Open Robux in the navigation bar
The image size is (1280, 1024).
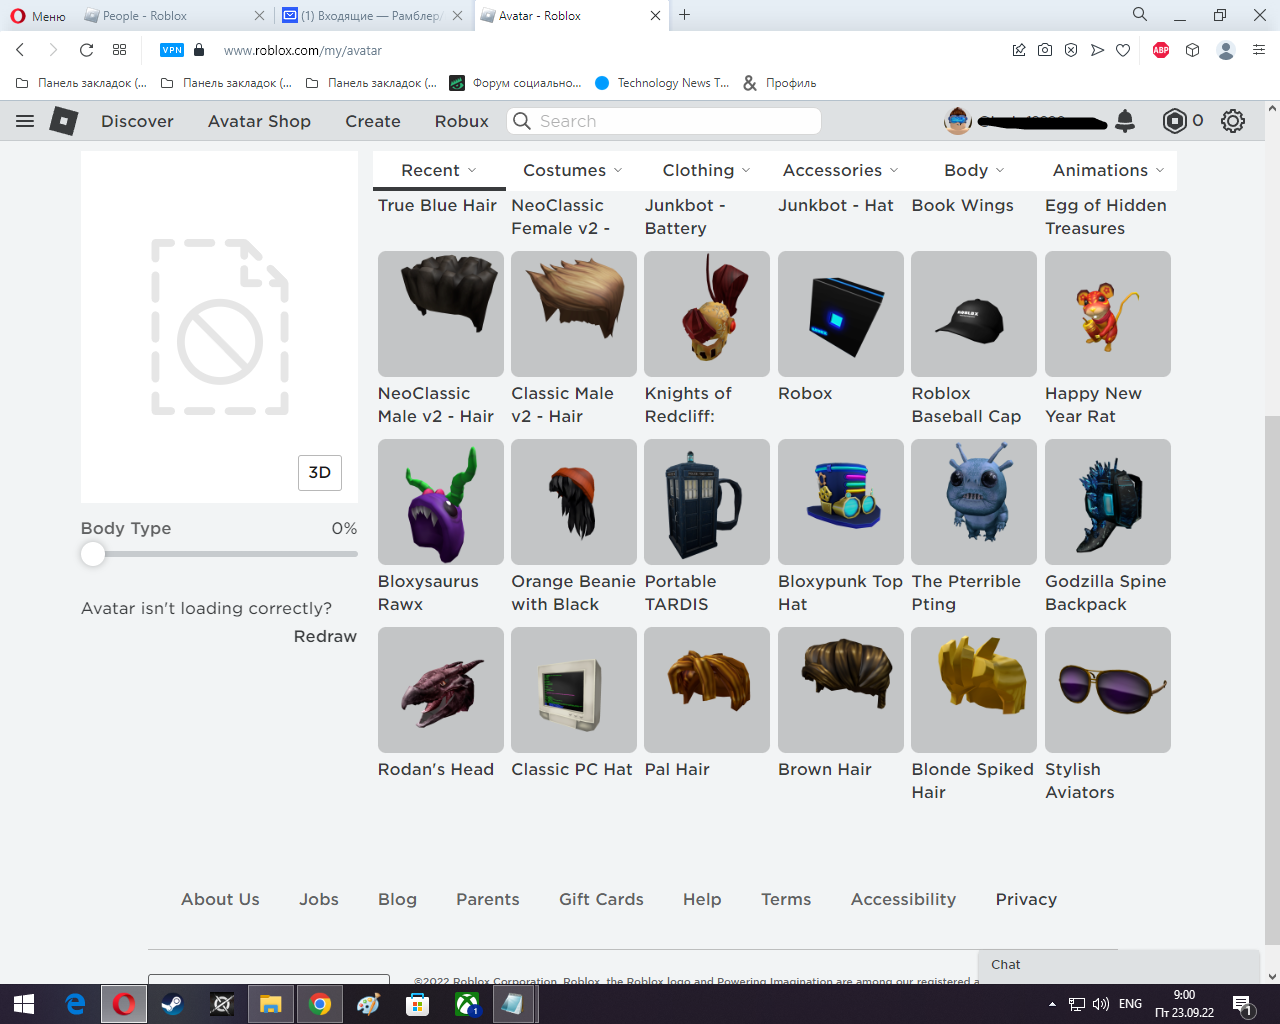pos(462,121)
